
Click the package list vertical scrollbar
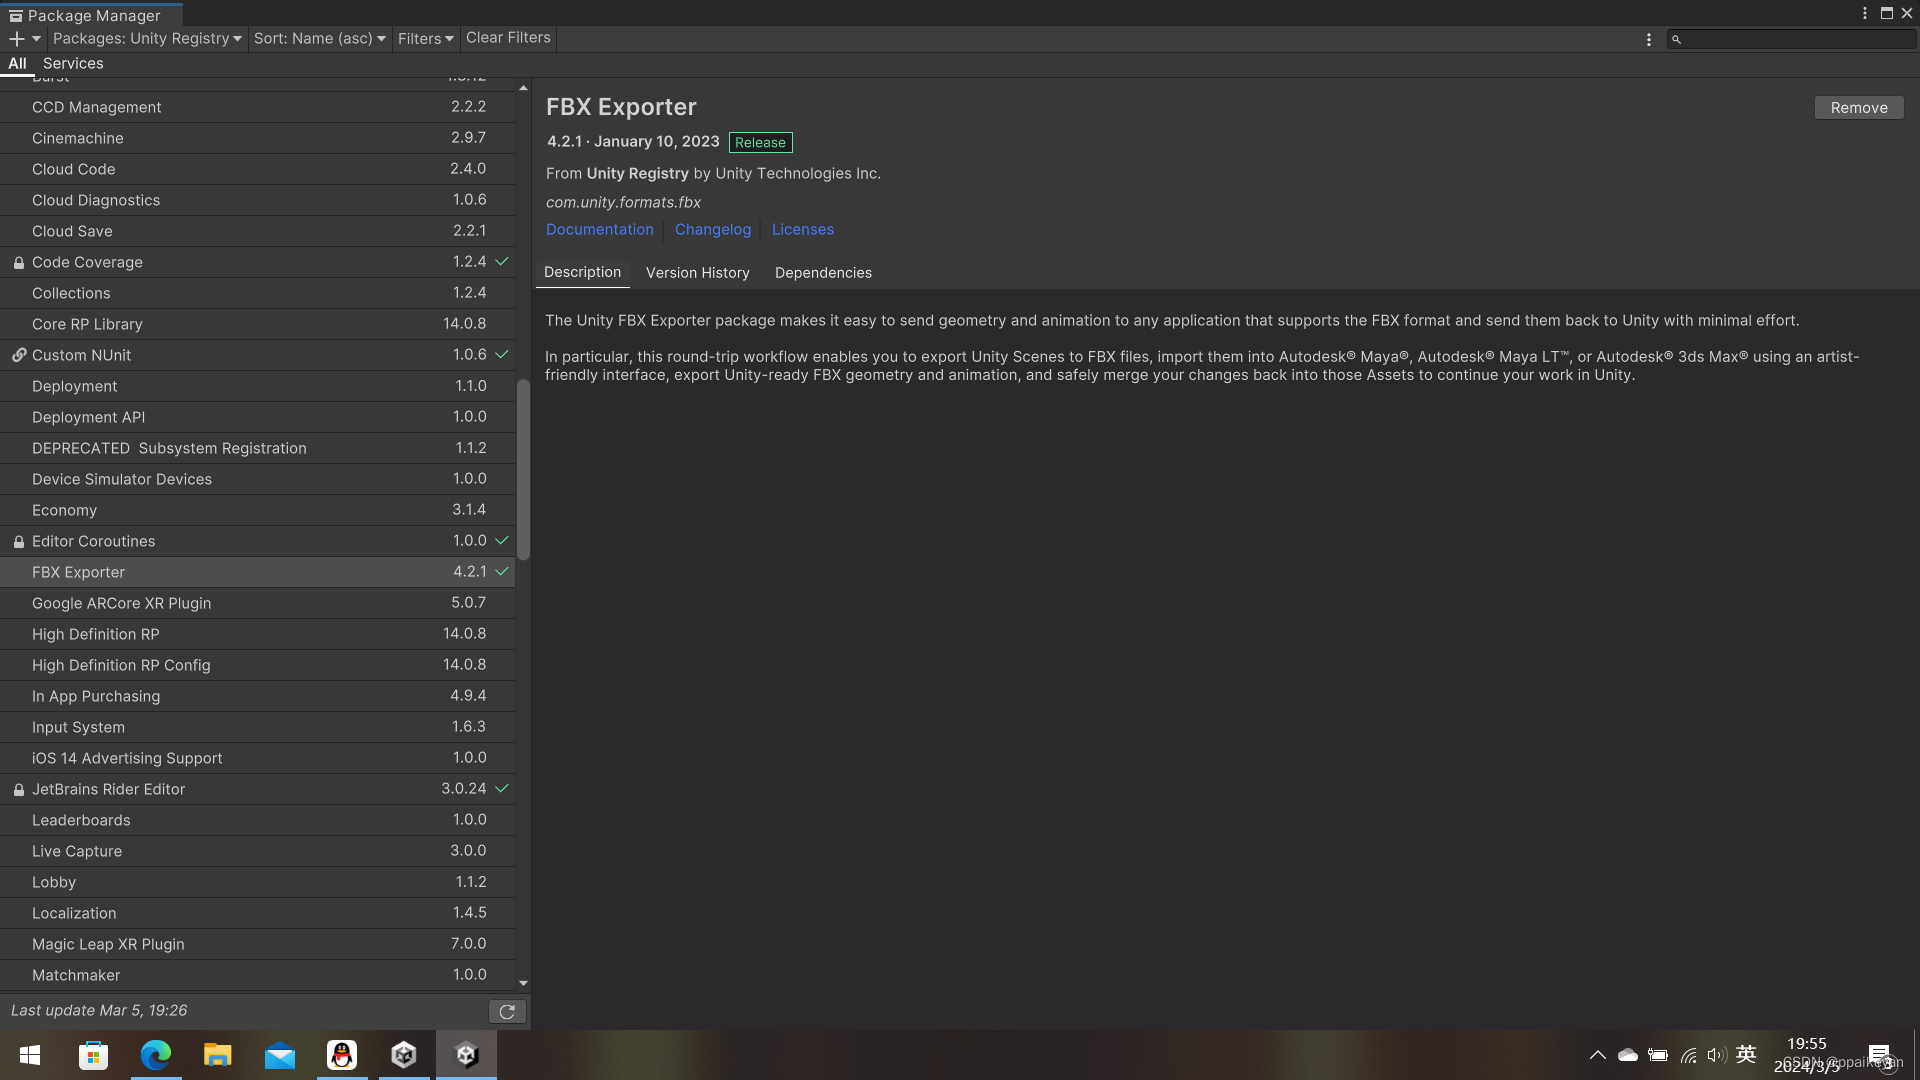click(x=523, y=470)
